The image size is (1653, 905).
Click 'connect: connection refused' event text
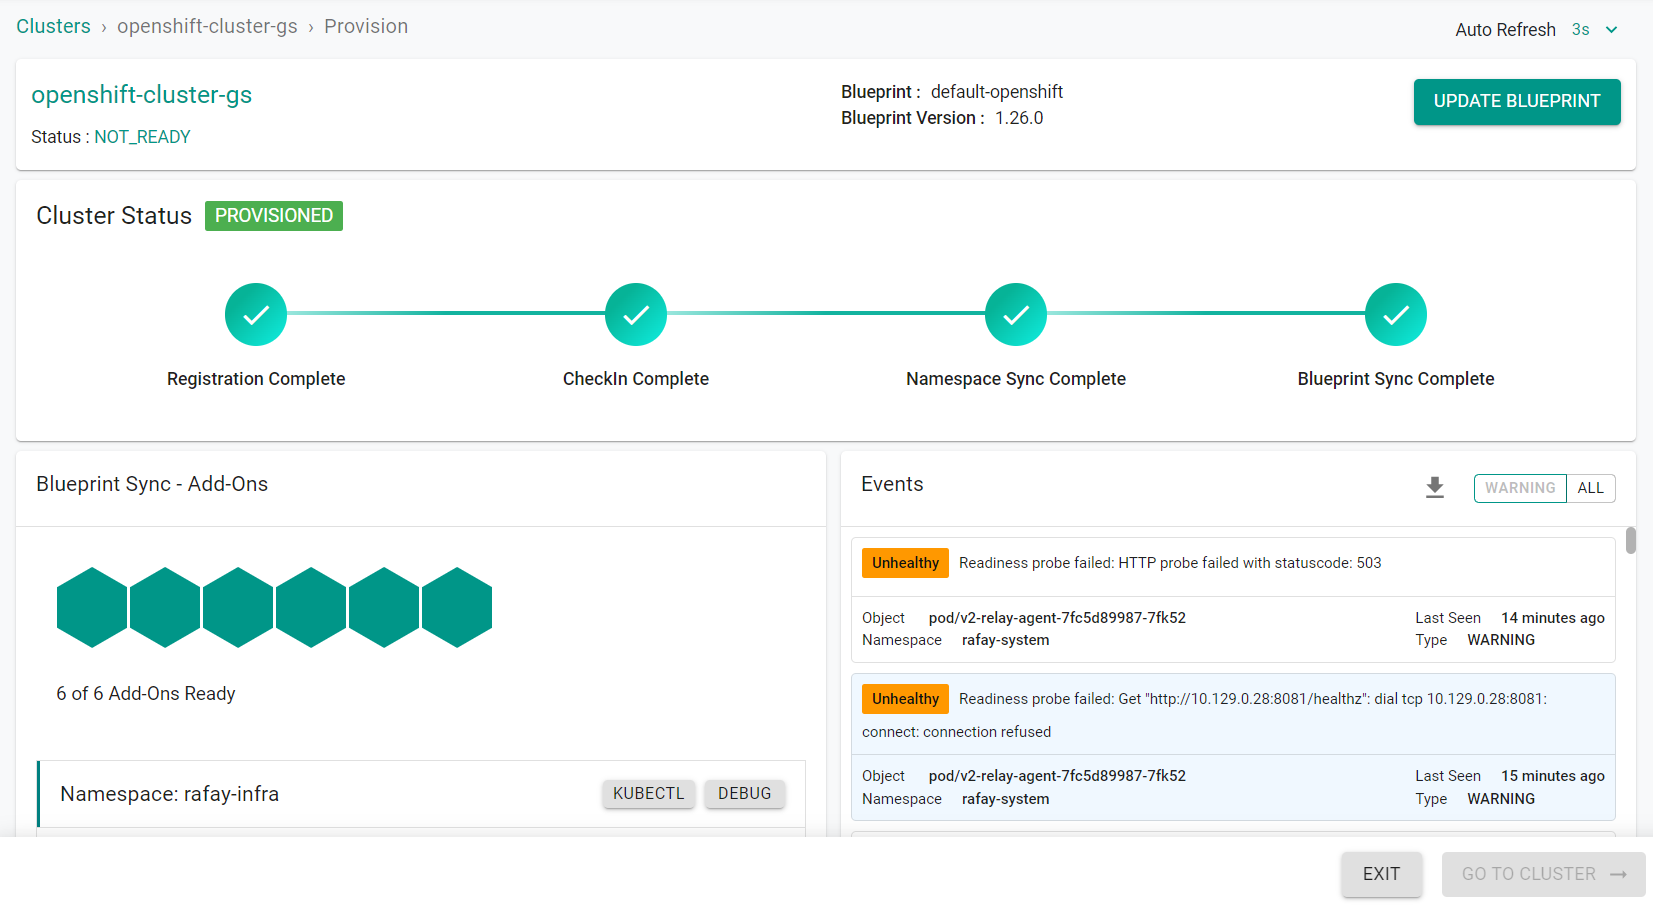957,732
